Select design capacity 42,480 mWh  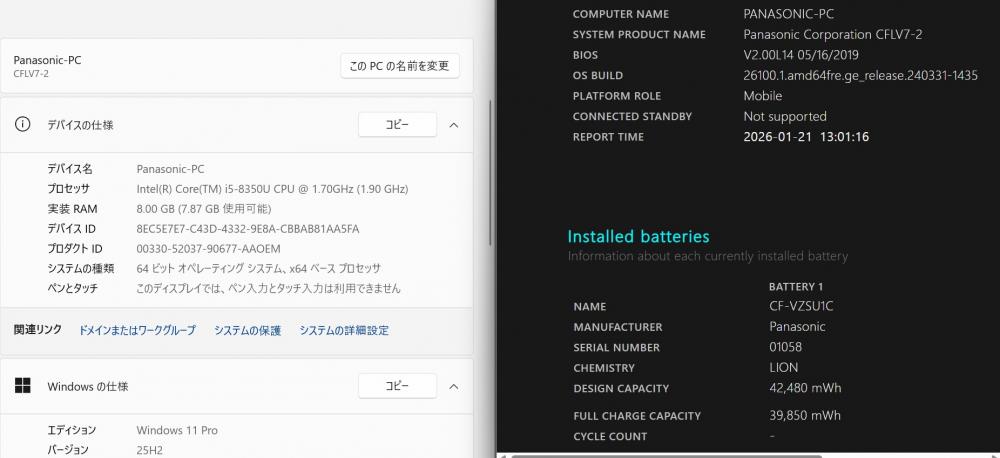805,388
